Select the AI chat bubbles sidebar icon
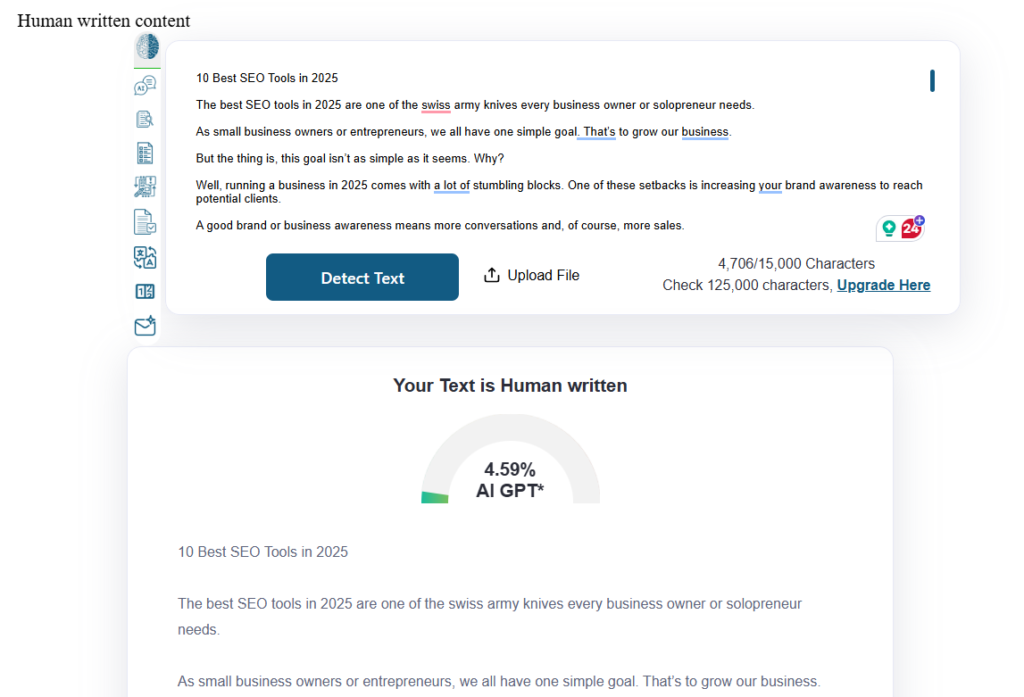Image resolution: width=1024 pixels, height=697 pixels. (145, 85)
